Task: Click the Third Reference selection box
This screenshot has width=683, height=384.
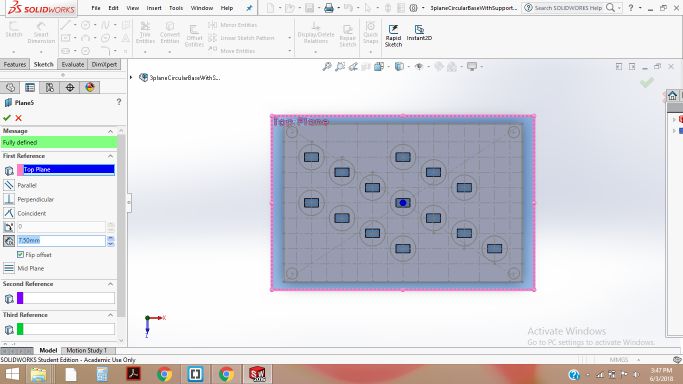Action: (66, 329)
